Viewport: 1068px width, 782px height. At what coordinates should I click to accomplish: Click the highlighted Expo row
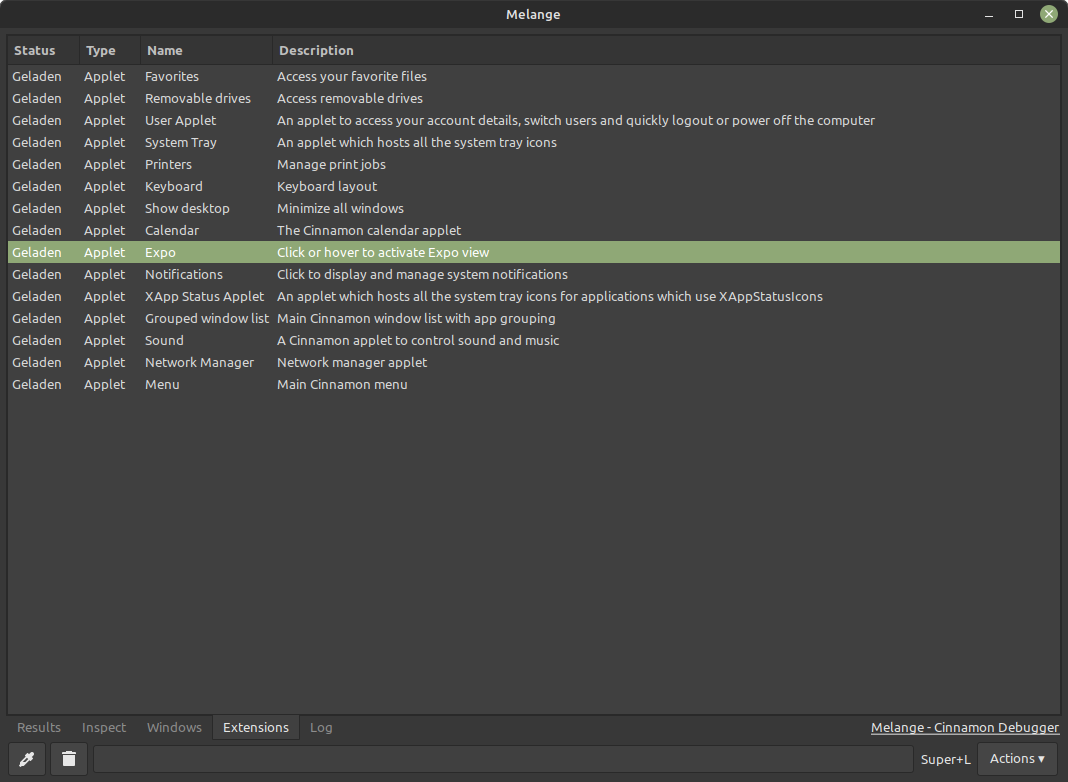pos(534,252)
